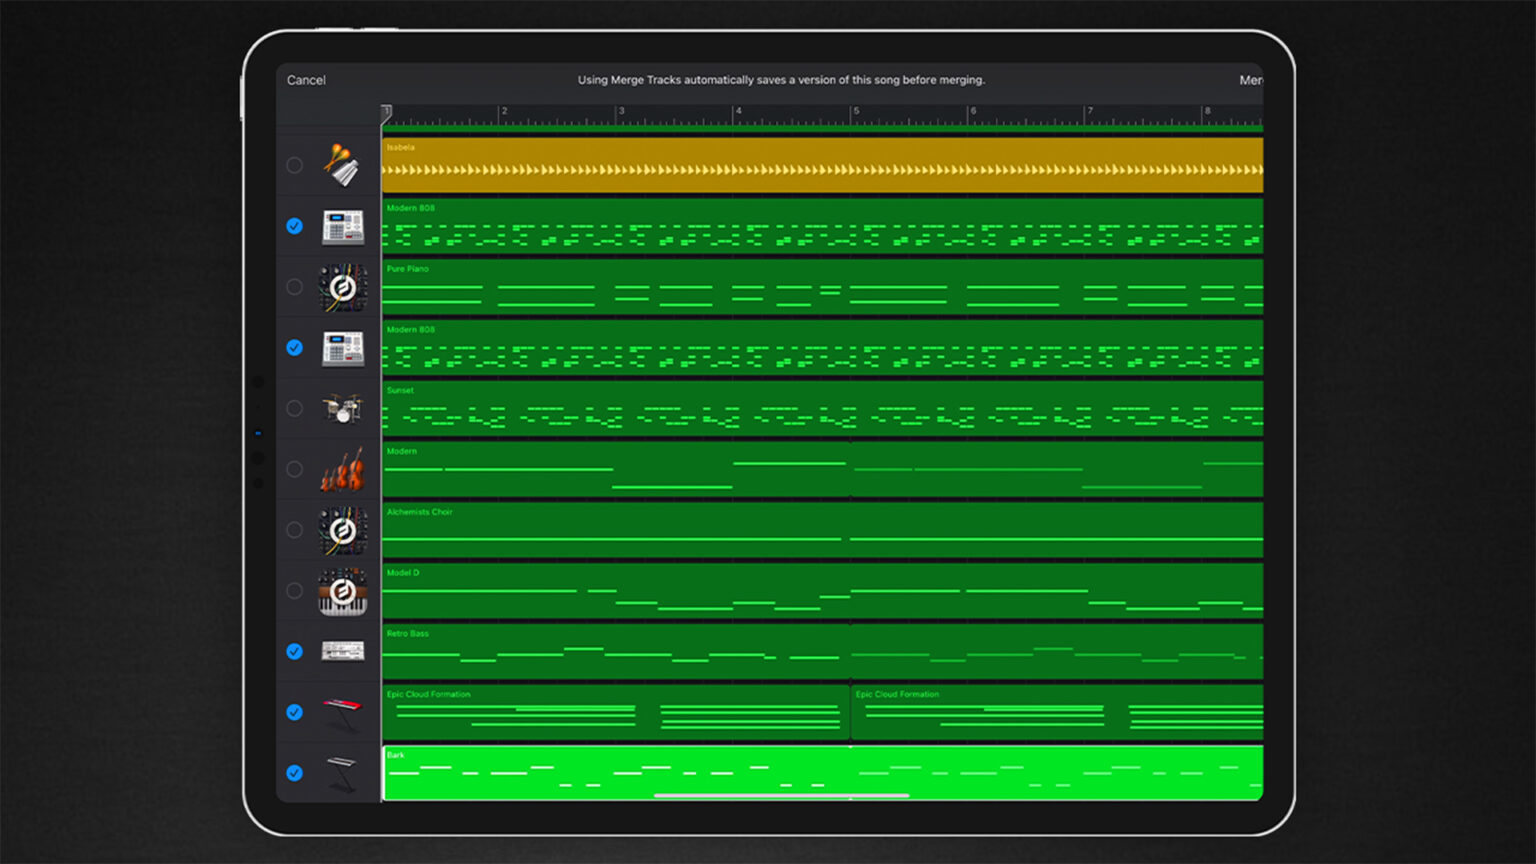Tap bar 2 on the ruler

coord(504,111)
